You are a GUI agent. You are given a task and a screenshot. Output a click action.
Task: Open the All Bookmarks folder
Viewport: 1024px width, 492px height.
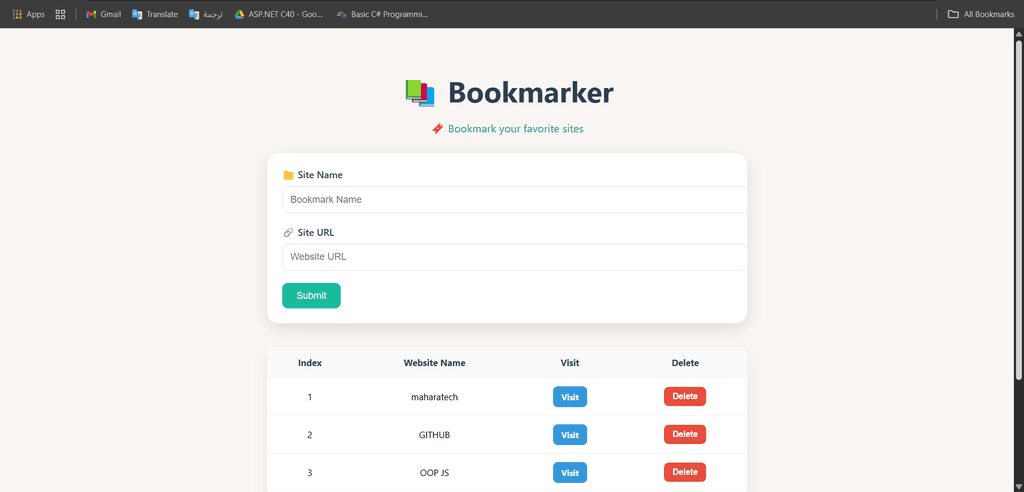pos(981,14)
